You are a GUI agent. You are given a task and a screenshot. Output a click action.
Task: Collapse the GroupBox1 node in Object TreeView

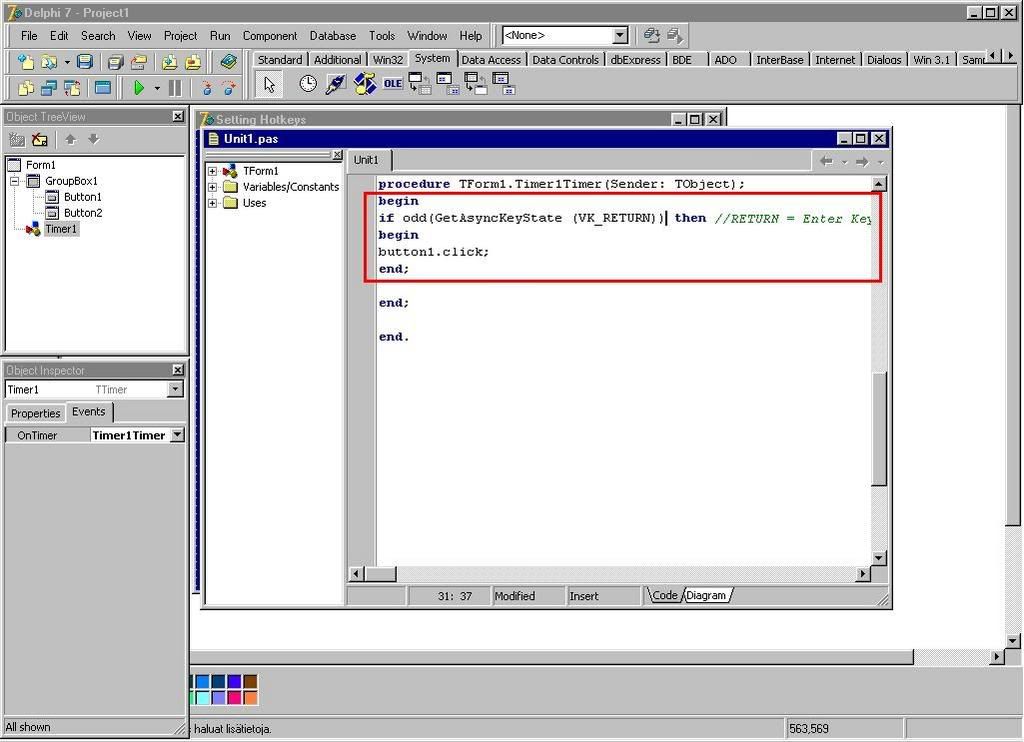(15, 181)
